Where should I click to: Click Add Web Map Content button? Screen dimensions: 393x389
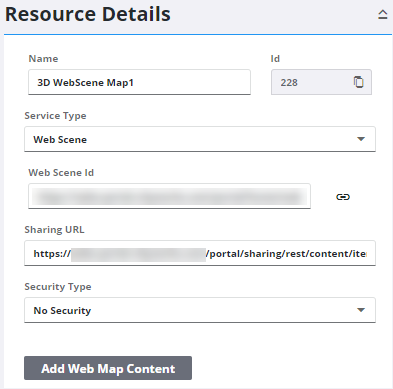click(108, 368)
